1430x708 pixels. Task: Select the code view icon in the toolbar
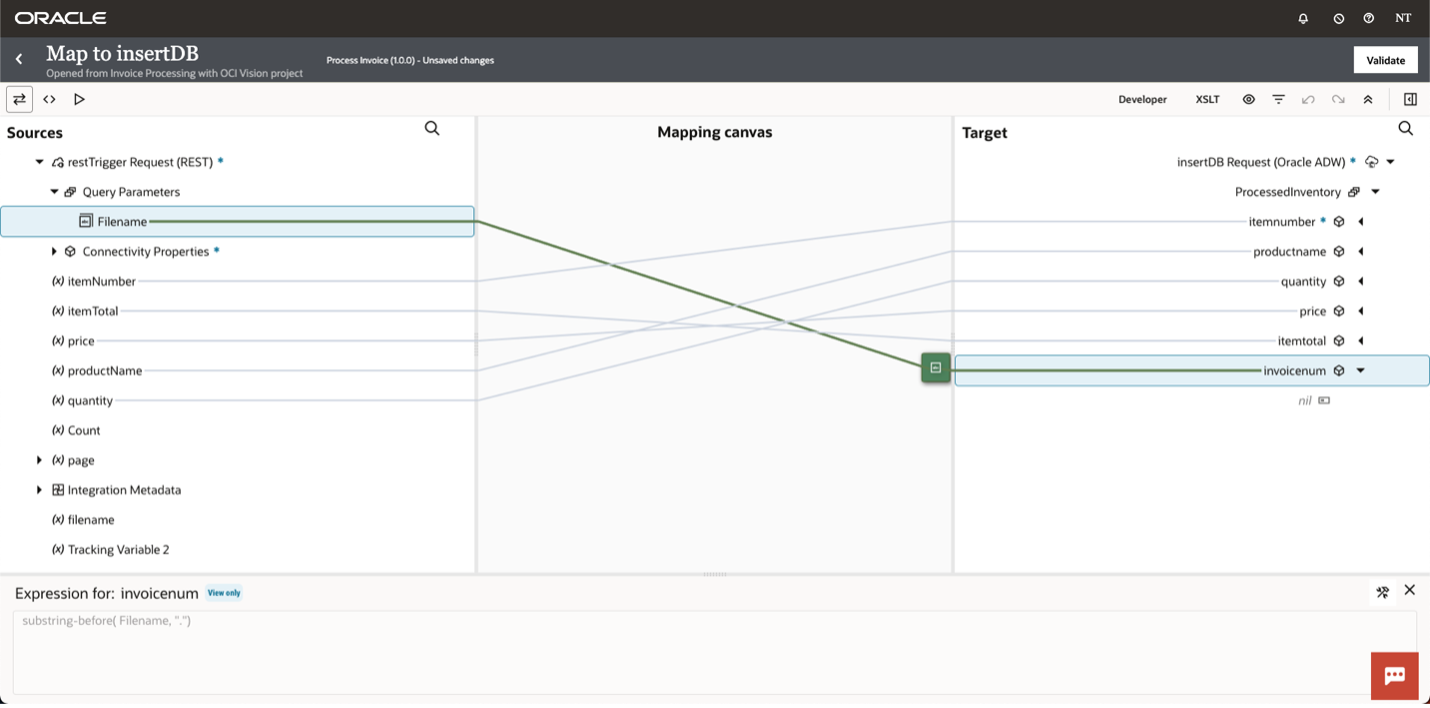click(49, 99)
